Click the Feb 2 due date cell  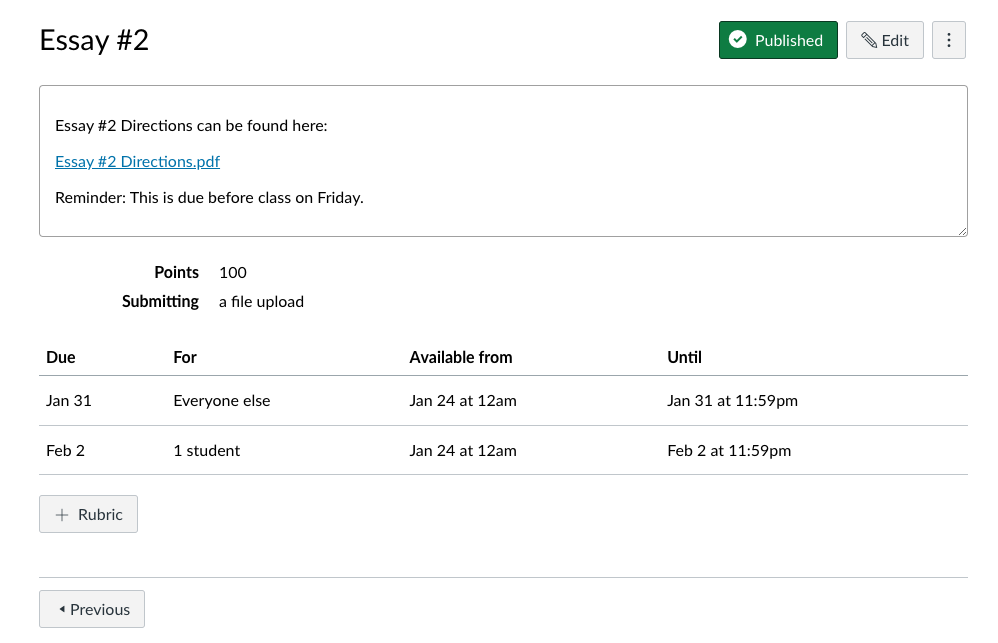click(65, 451)
